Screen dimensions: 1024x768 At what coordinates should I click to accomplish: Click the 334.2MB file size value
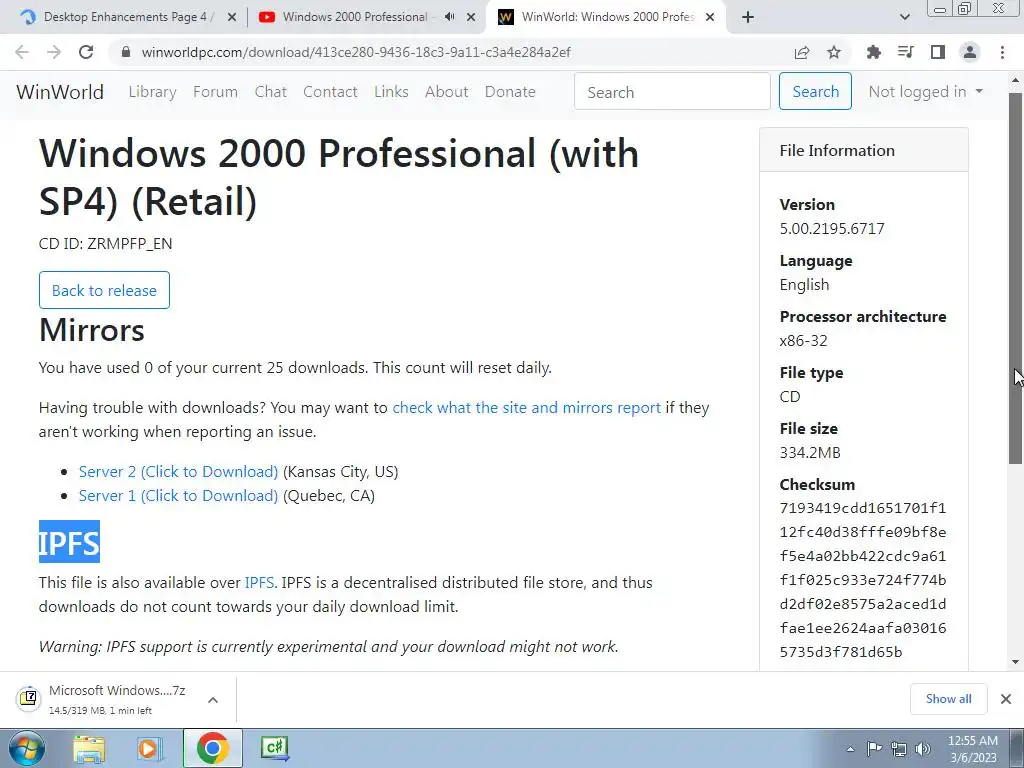coord(810,453)
